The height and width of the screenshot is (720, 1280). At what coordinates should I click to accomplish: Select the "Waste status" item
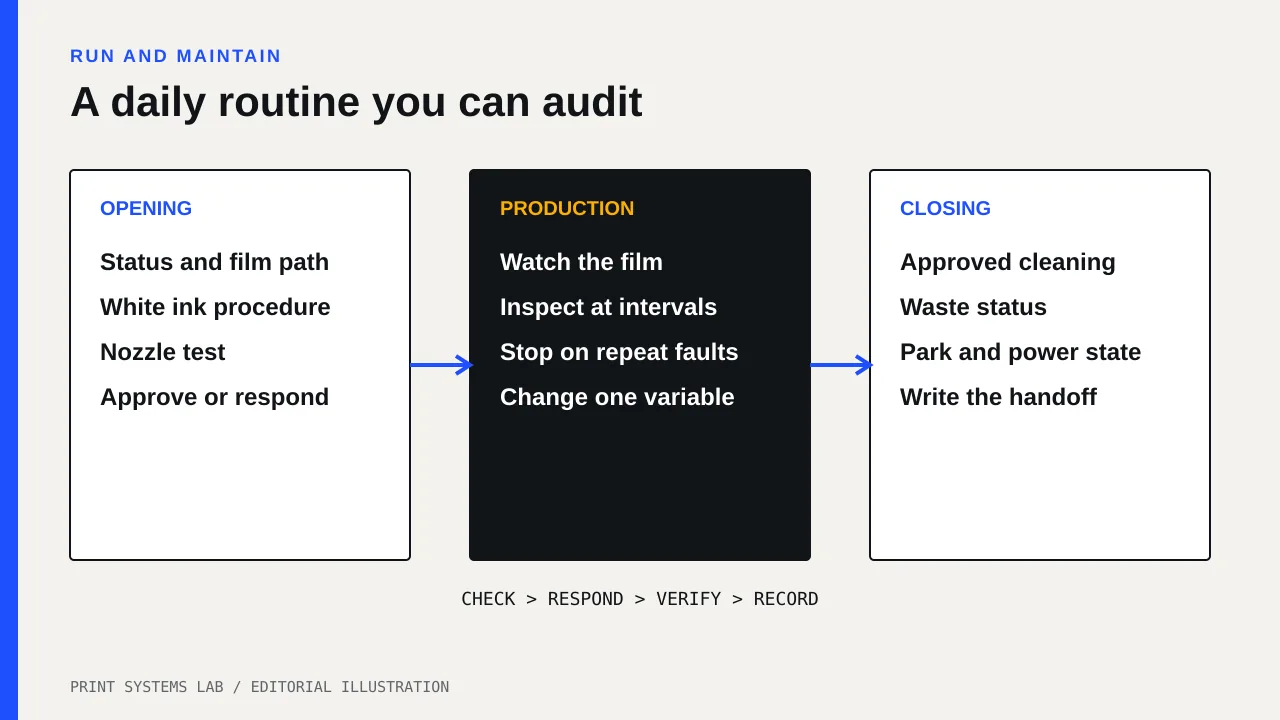coord(973,307)
